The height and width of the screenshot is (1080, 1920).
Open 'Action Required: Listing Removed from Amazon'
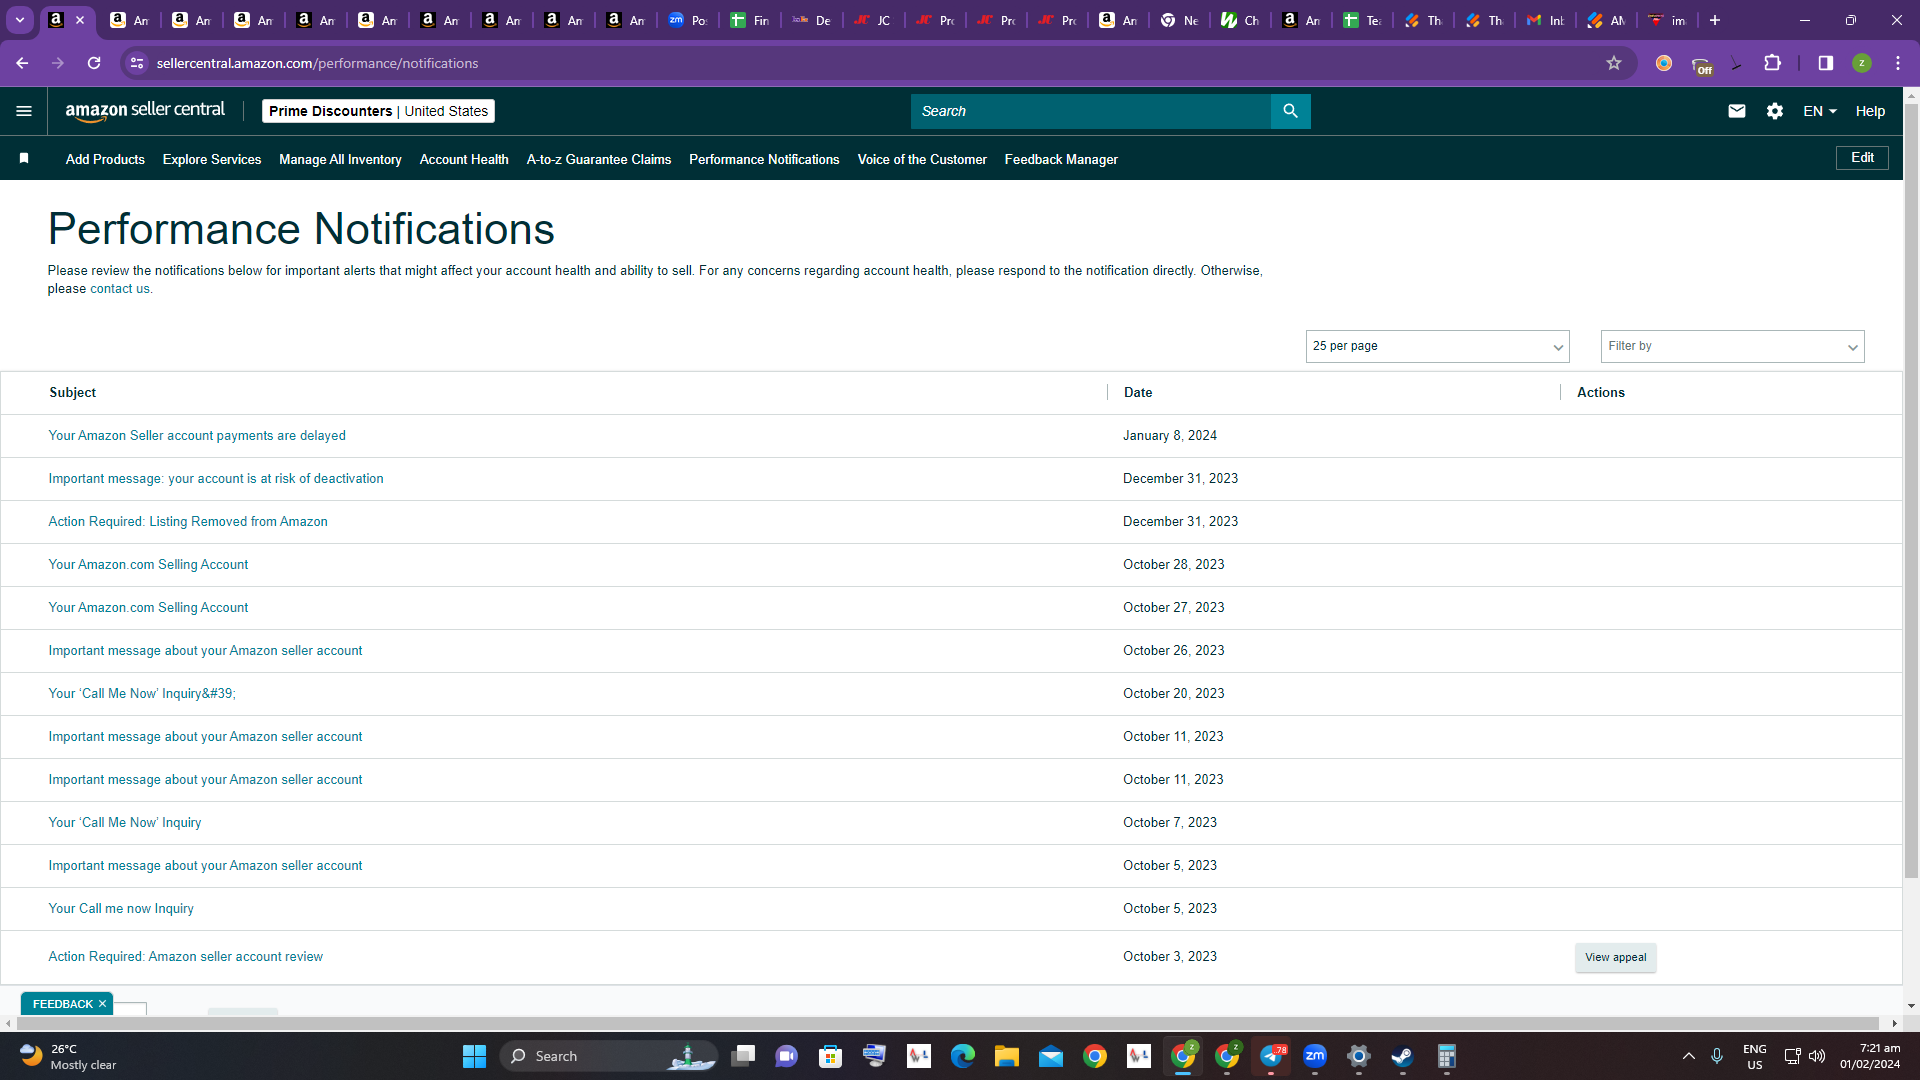pos(188,522)
